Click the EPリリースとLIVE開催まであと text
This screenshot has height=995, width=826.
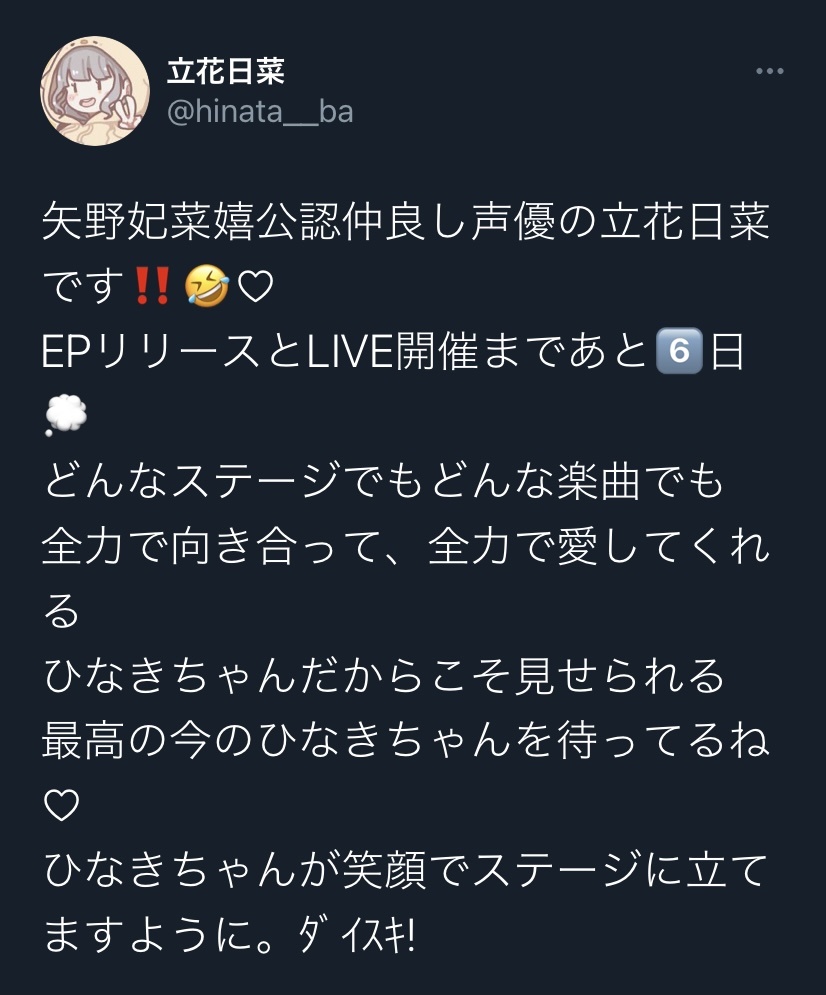(345, 351)
